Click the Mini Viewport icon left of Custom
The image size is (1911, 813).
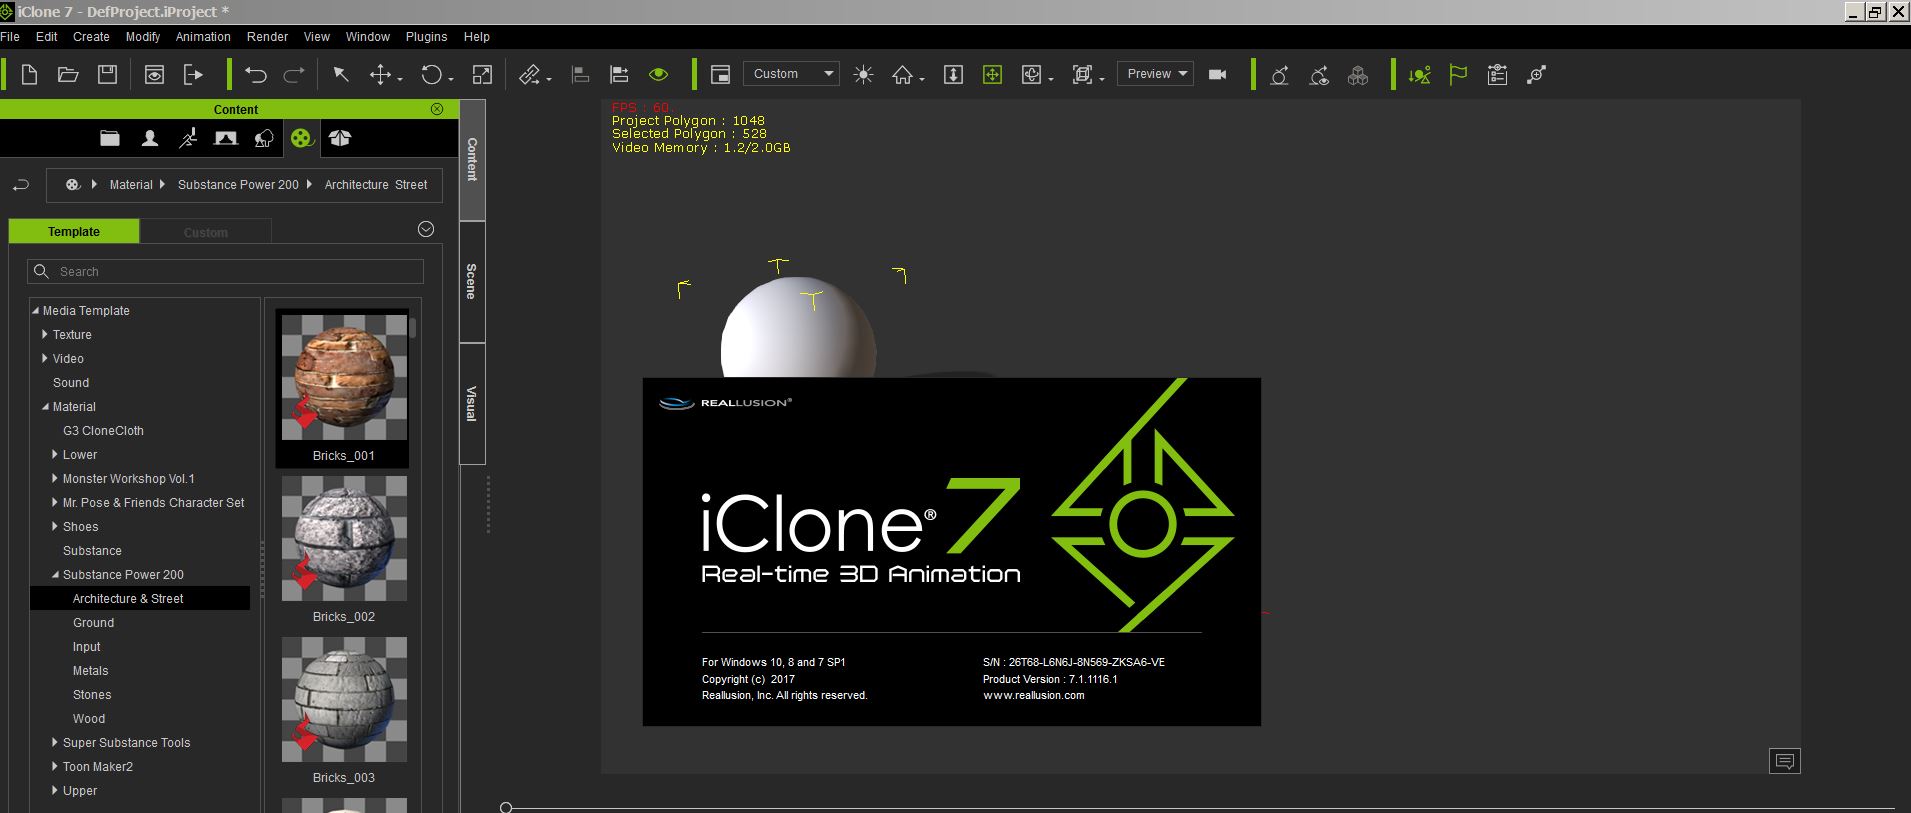click(720, 74)
